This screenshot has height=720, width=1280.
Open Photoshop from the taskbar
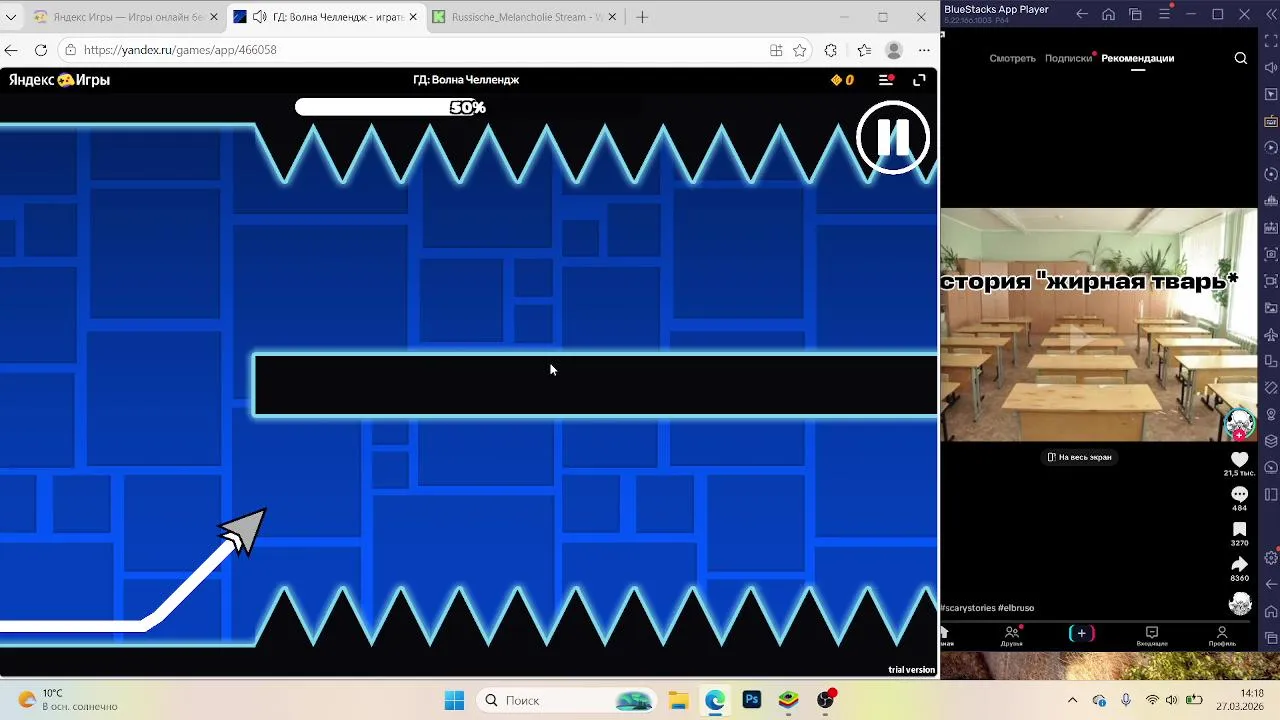click(x=752, y=700)
